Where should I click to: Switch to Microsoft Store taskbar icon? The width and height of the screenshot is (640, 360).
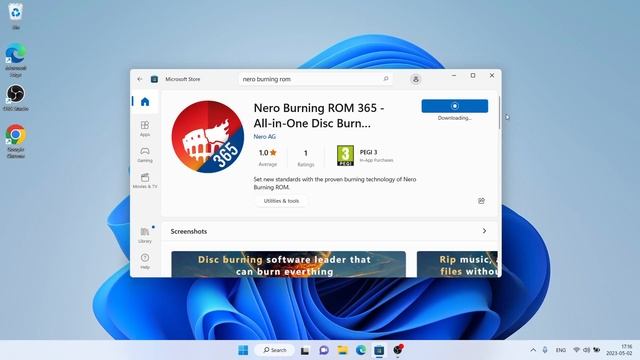[x=379, y=350]
